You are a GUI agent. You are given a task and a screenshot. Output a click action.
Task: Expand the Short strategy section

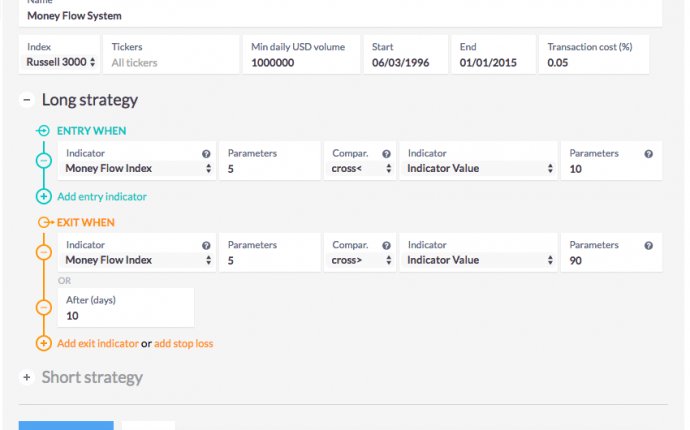point(27,377)
